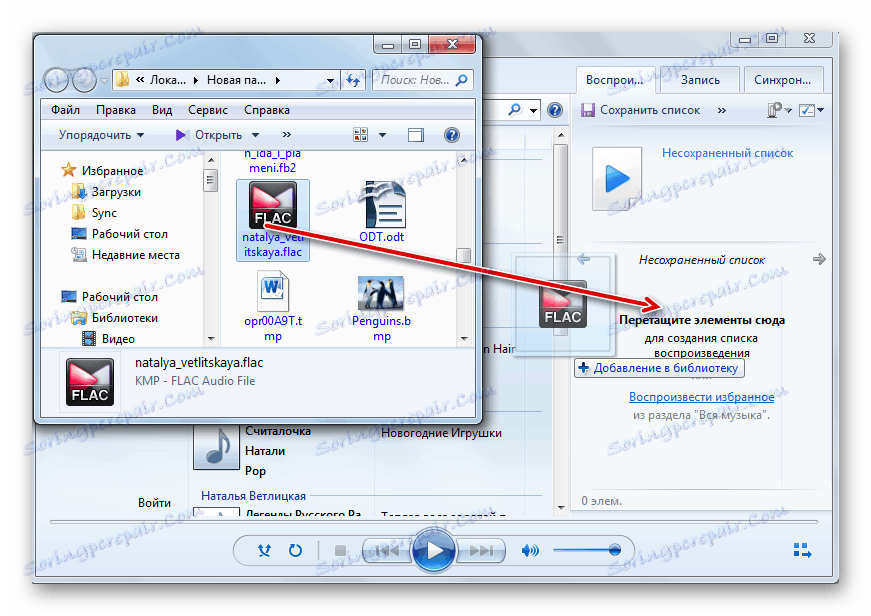This screenshot has width=871, height=616.
Task: Click the Explorer back navigation button
Action: 57,80
